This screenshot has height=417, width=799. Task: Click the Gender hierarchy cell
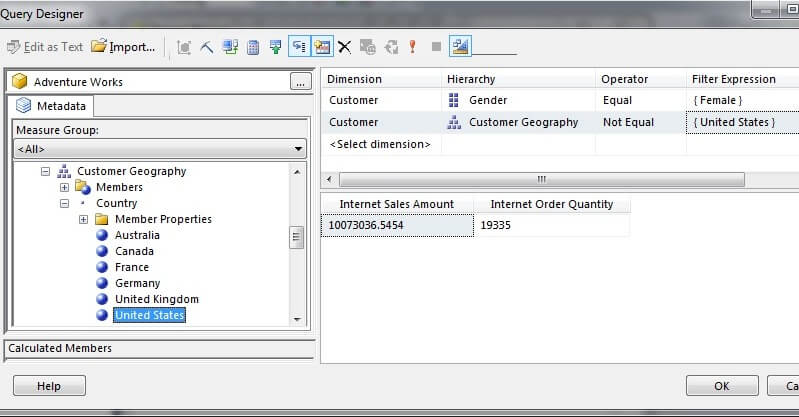518,100
